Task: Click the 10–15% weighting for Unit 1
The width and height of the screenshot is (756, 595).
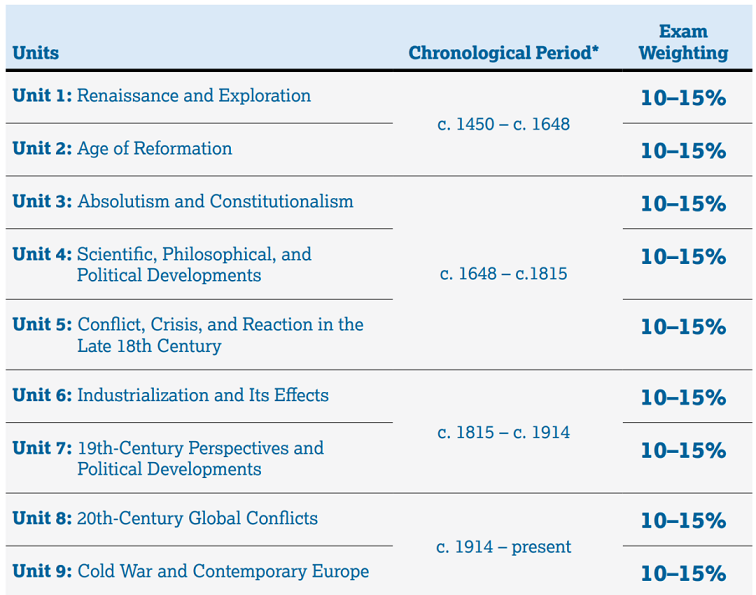Action: click(683, 98)
